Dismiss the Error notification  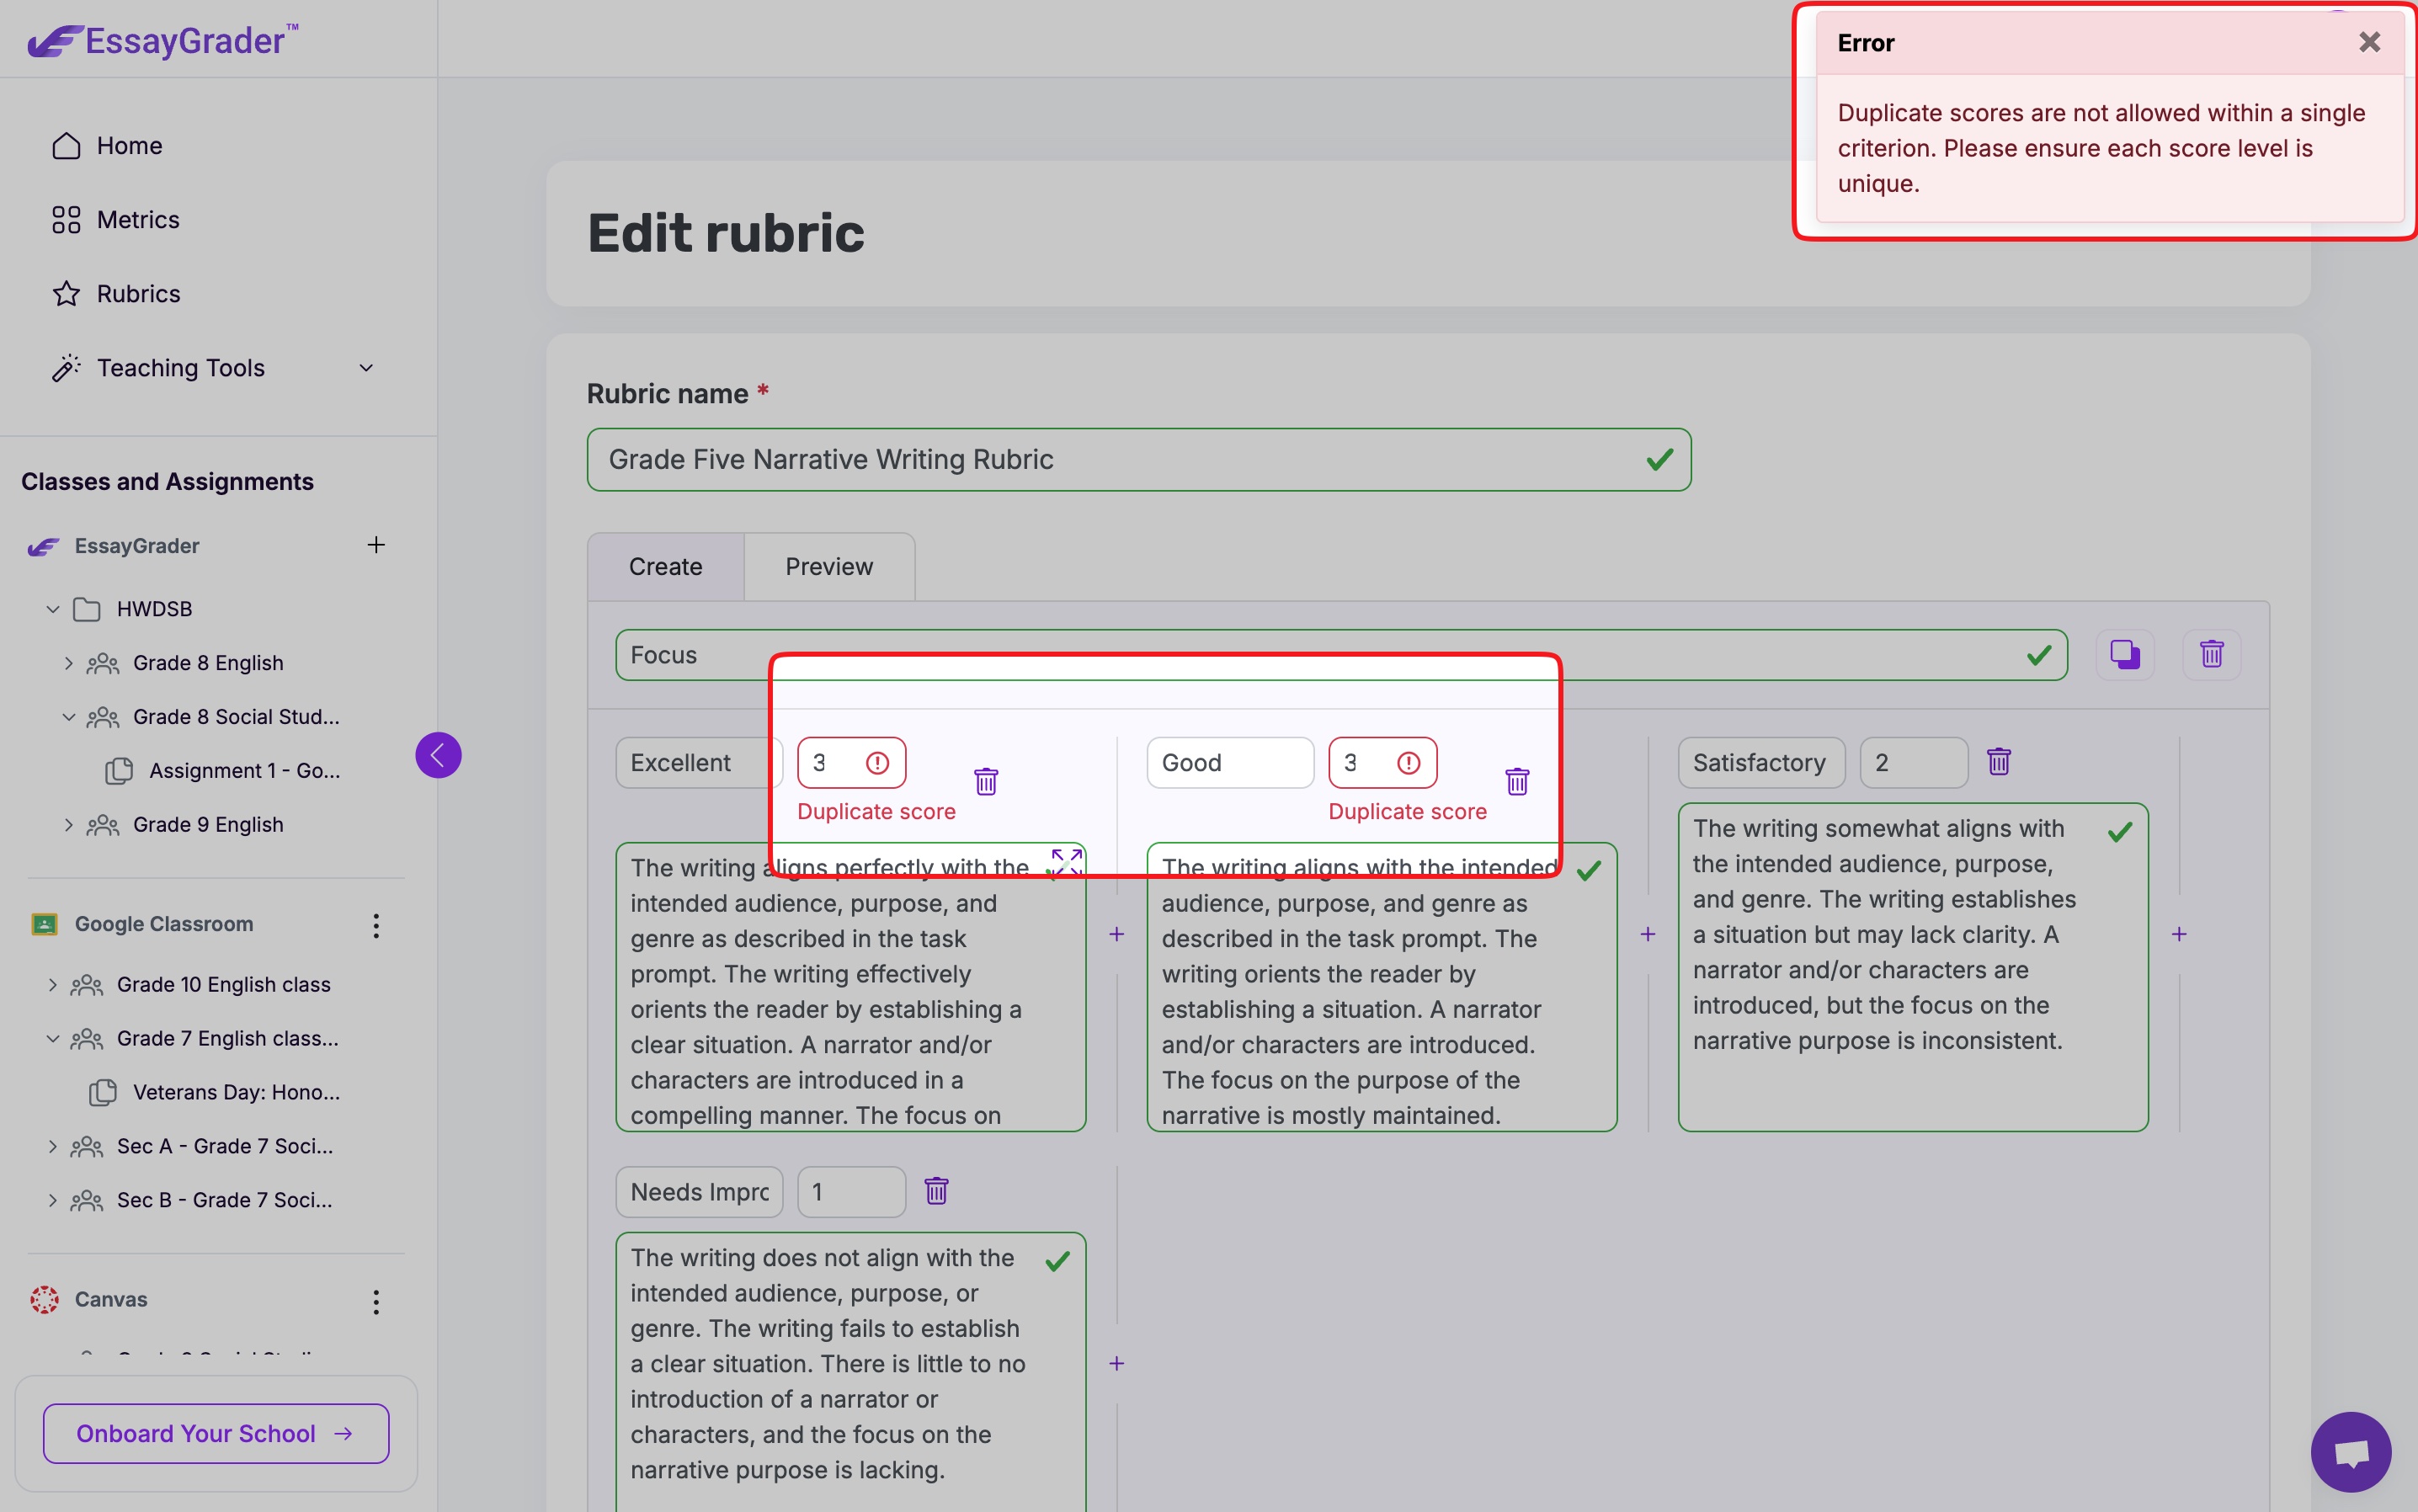(x=2368, y=43)
